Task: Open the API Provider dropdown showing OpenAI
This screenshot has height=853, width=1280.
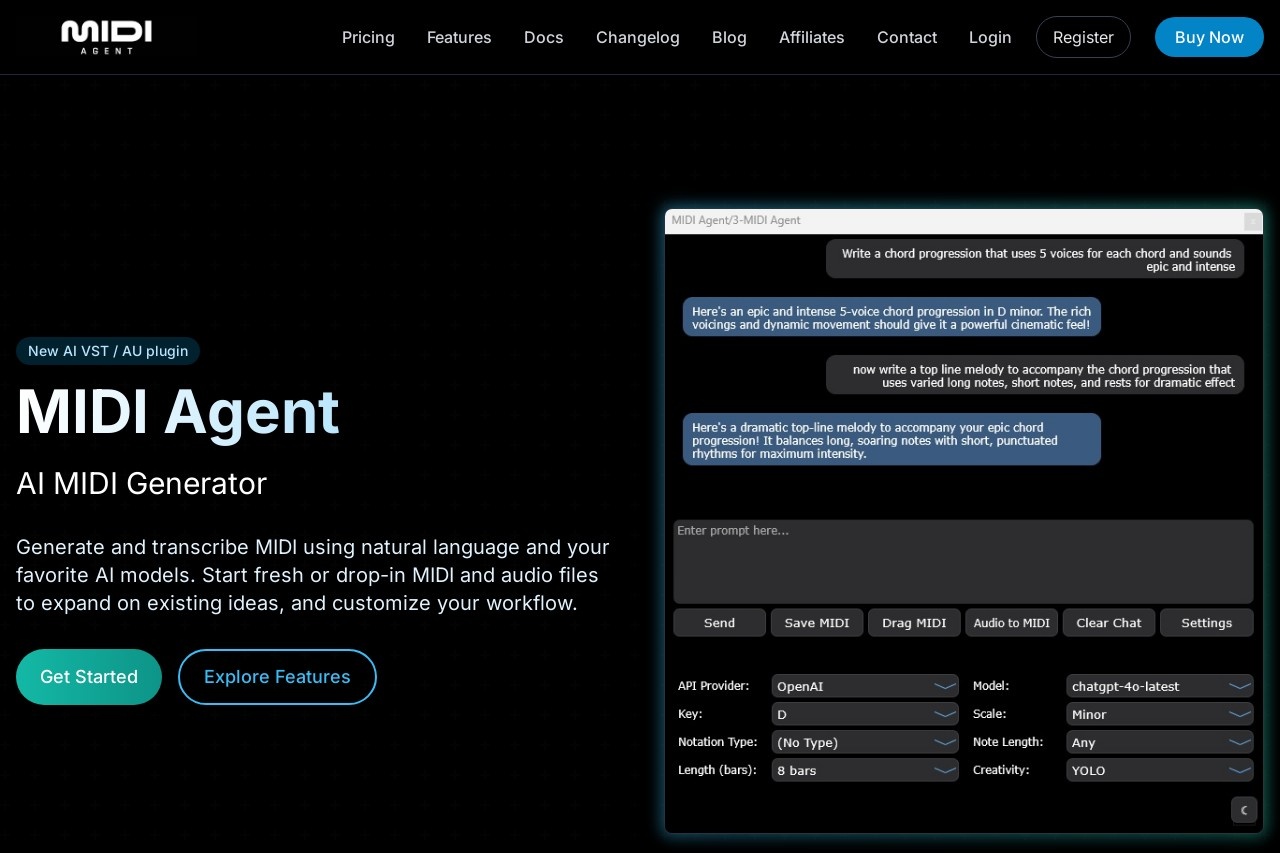Action: tap(865, 686)
